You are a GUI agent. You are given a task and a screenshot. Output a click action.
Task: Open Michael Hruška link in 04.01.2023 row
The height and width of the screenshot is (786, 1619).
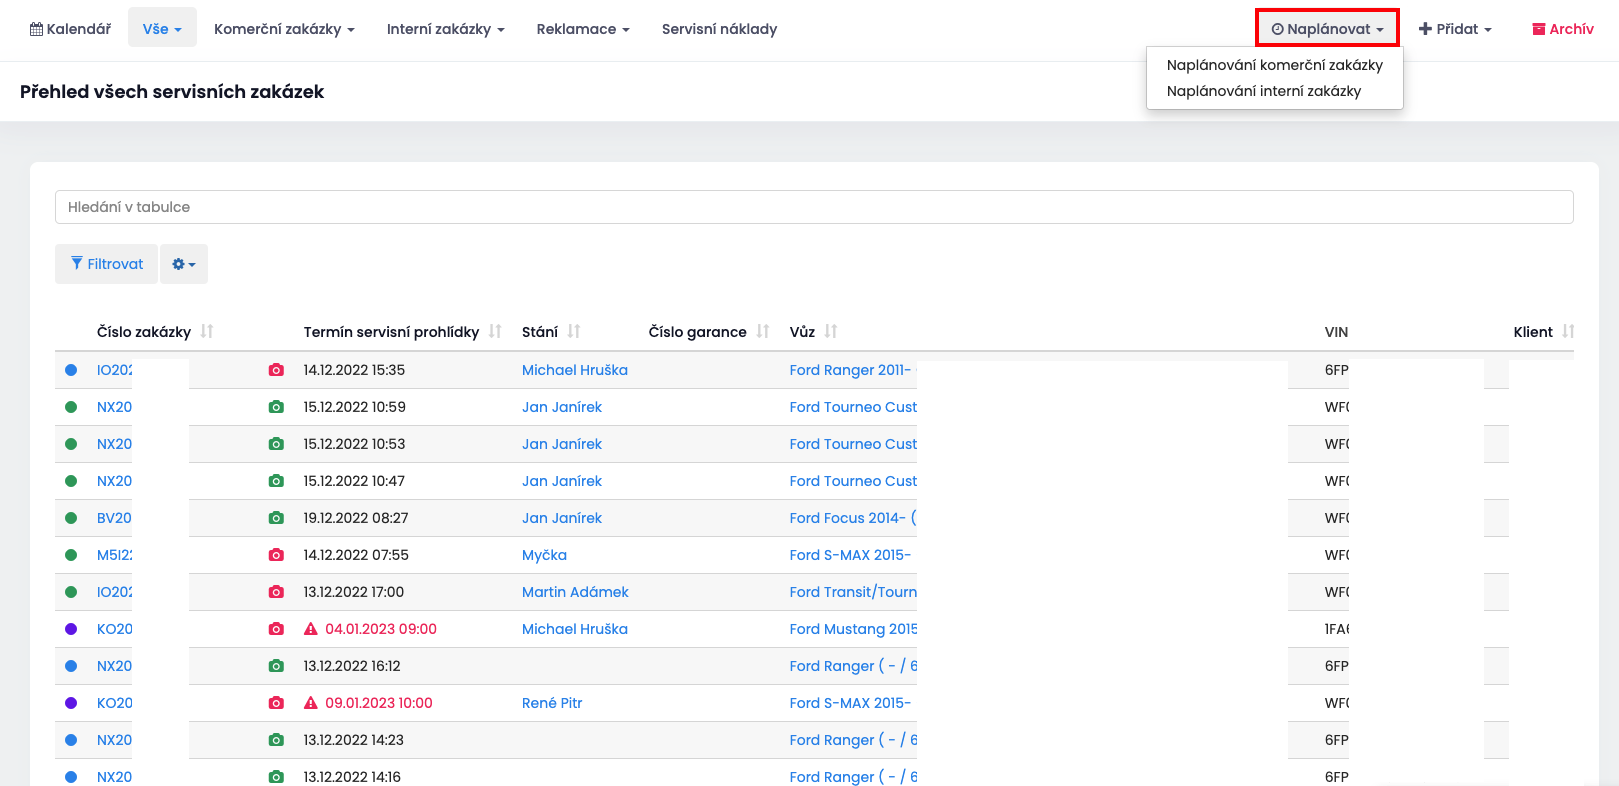coord(575,629)
